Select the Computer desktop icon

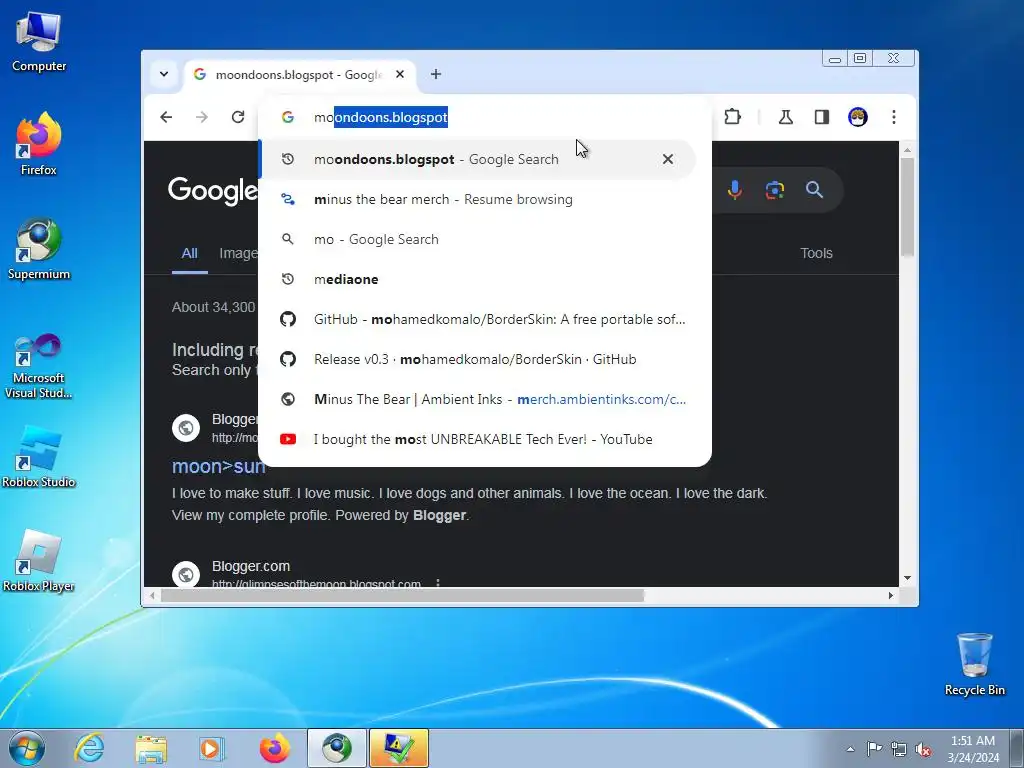click(39, 42)
